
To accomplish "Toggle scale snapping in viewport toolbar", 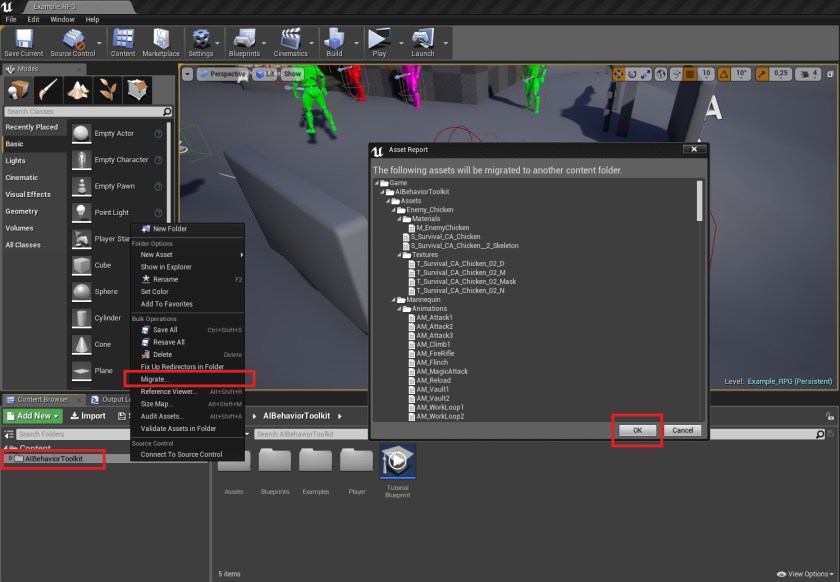I will [761, 74].
